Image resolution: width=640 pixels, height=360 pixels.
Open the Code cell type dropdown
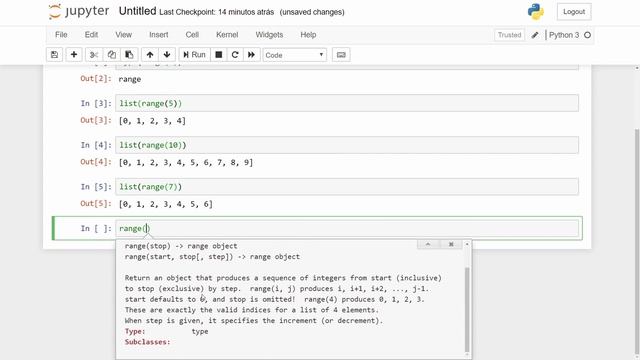tap(294, 55)
